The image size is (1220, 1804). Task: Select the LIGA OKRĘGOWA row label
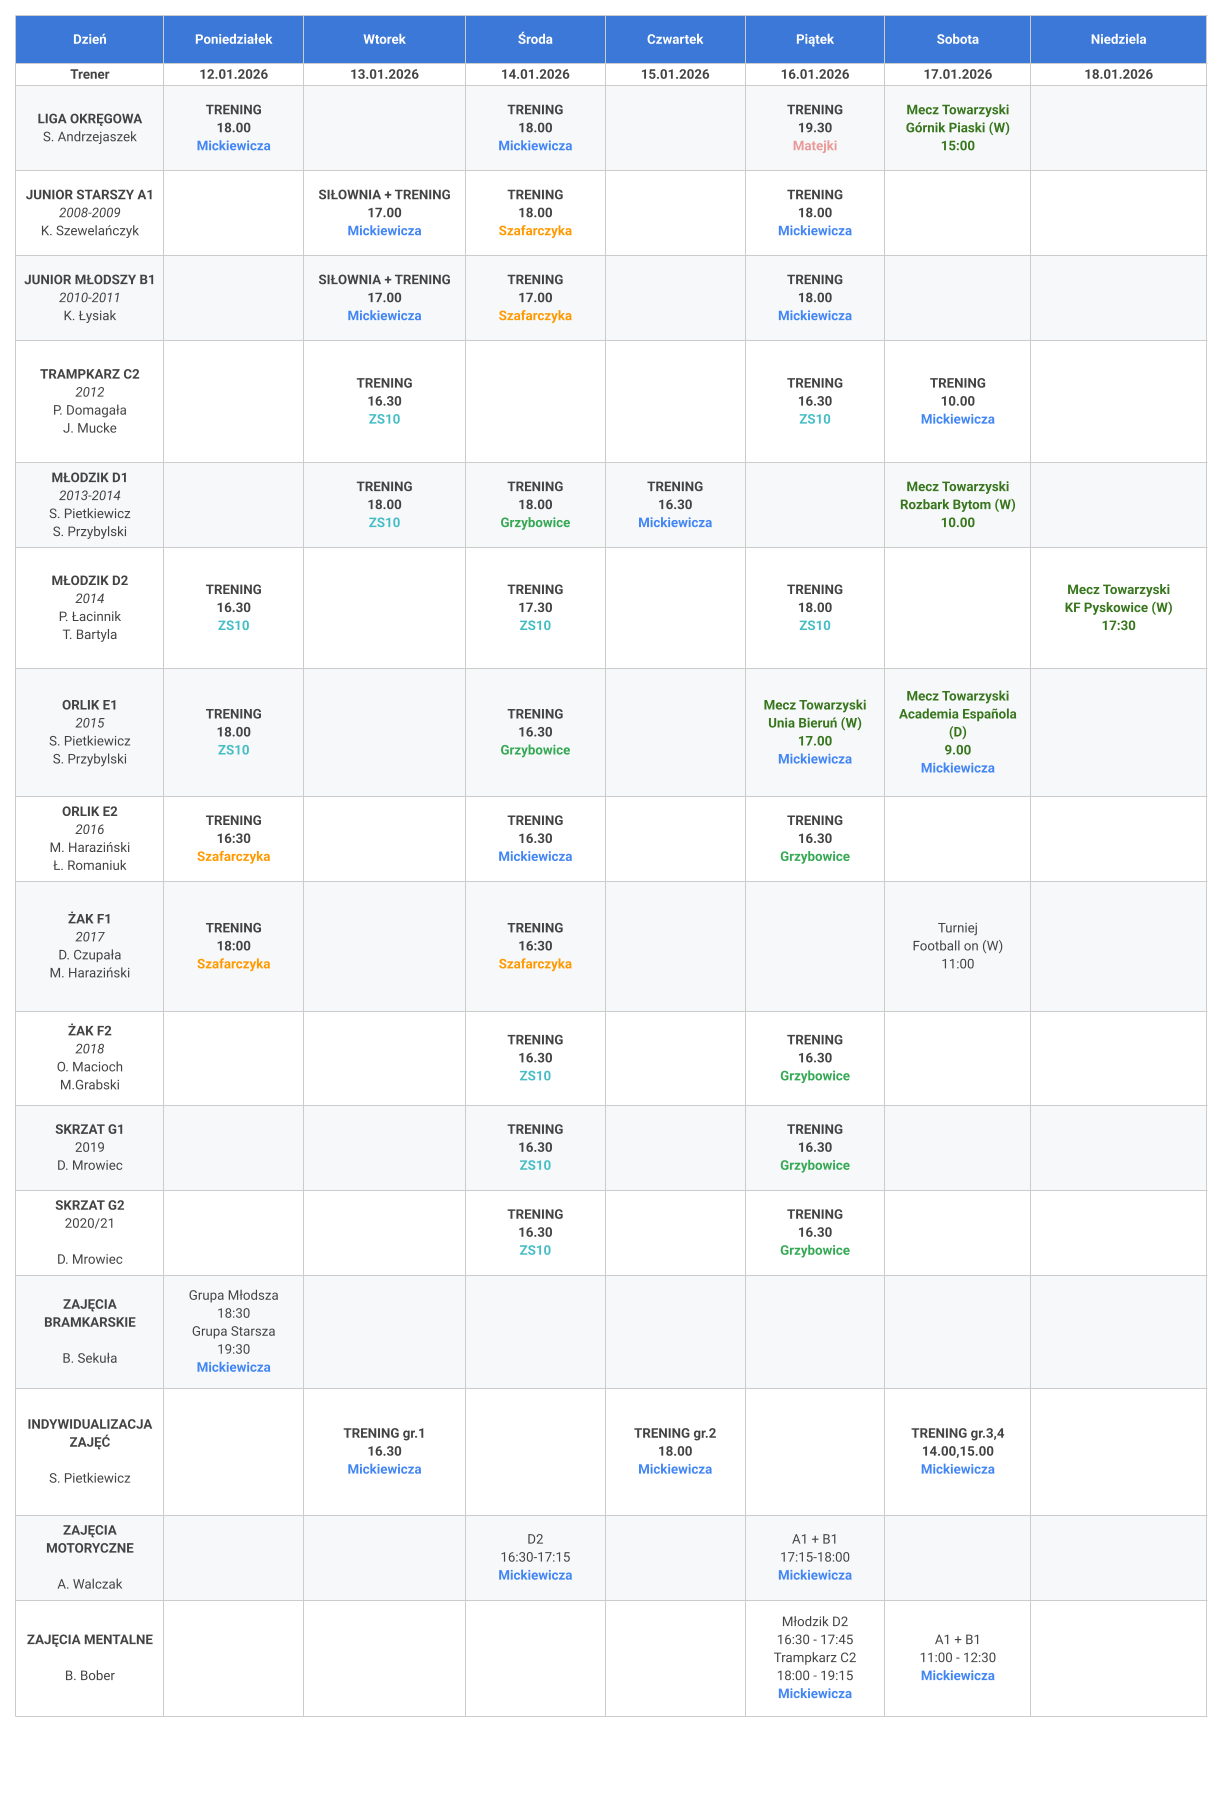pyautogui.click(x=90, y=128)
